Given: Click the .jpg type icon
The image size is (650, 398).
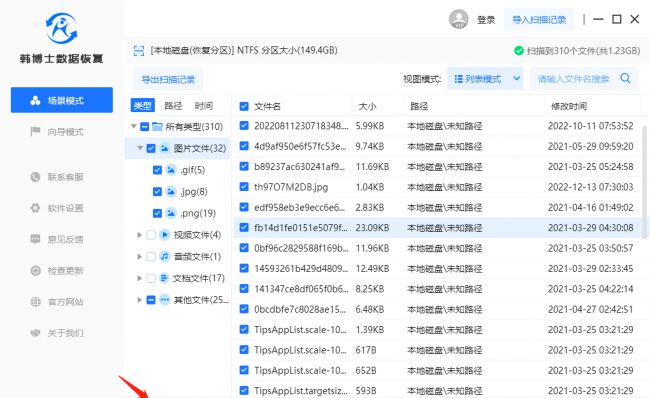Looking at the screenshot, I should [171, 191].
